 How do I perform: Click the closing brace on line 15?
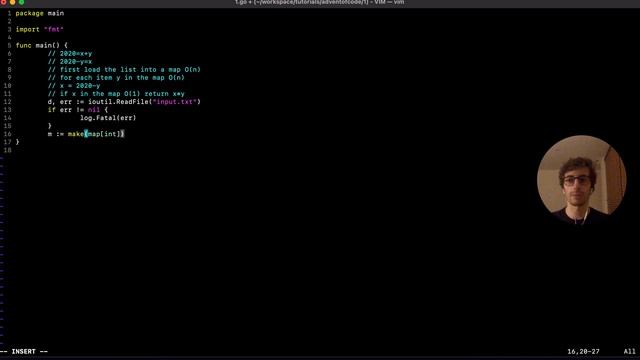(49, 126)
